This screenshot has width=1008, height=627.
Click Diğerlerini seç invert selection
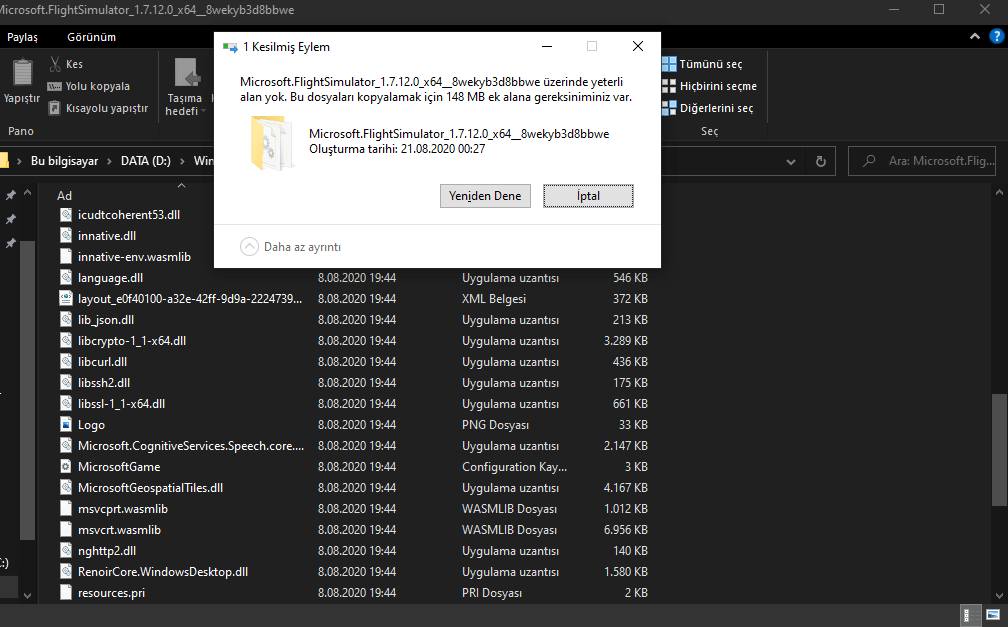(708, 108)
